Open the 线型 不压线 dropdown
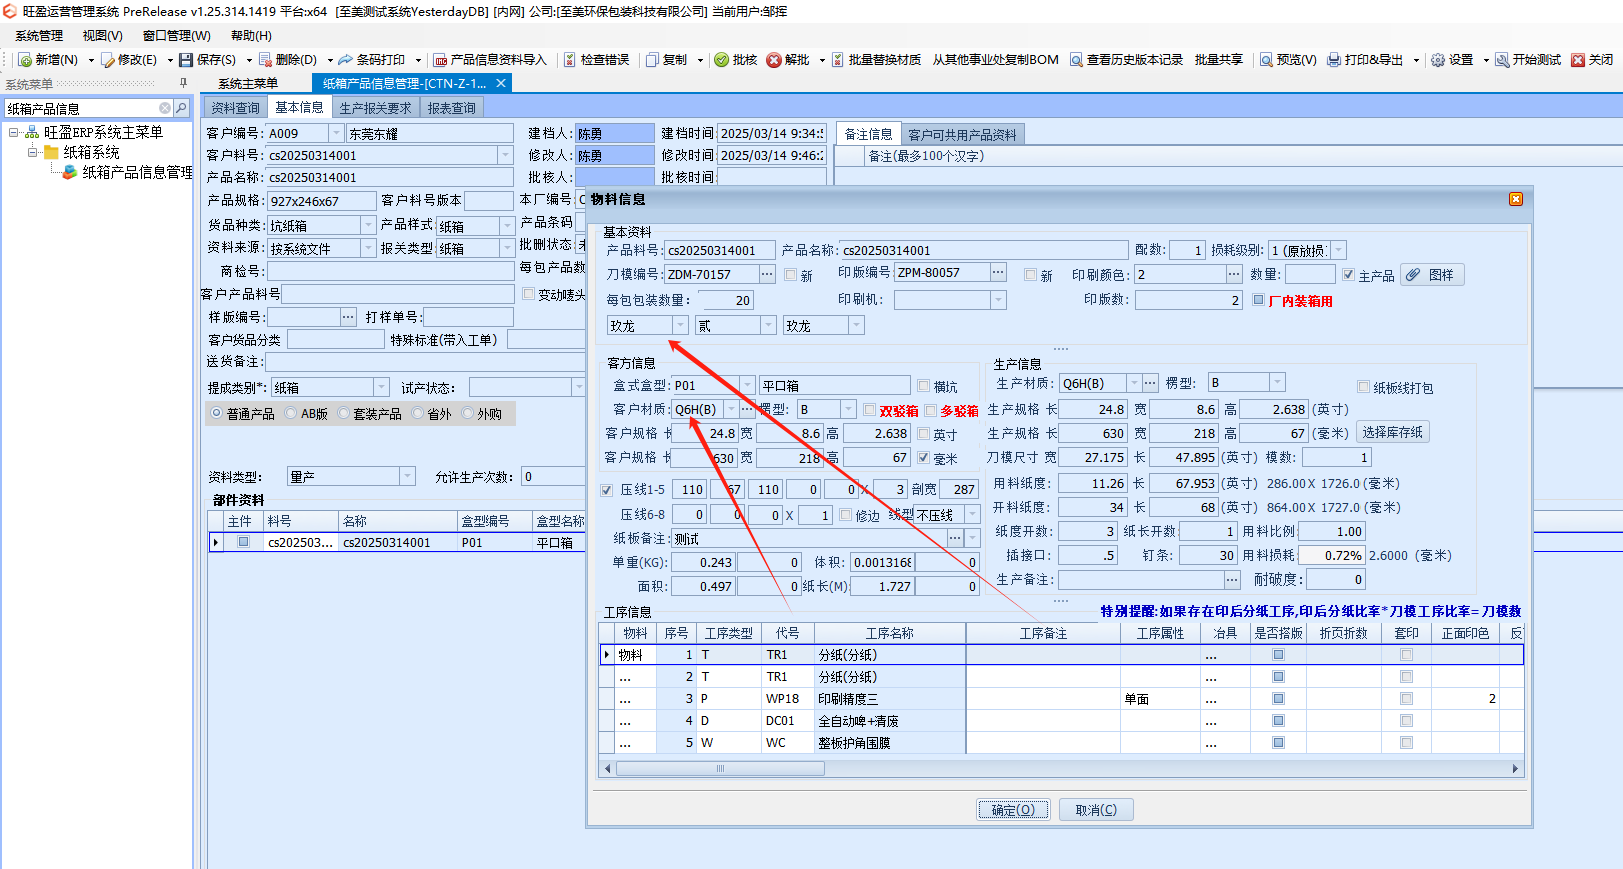1623x869 pixels. [972, 514]
